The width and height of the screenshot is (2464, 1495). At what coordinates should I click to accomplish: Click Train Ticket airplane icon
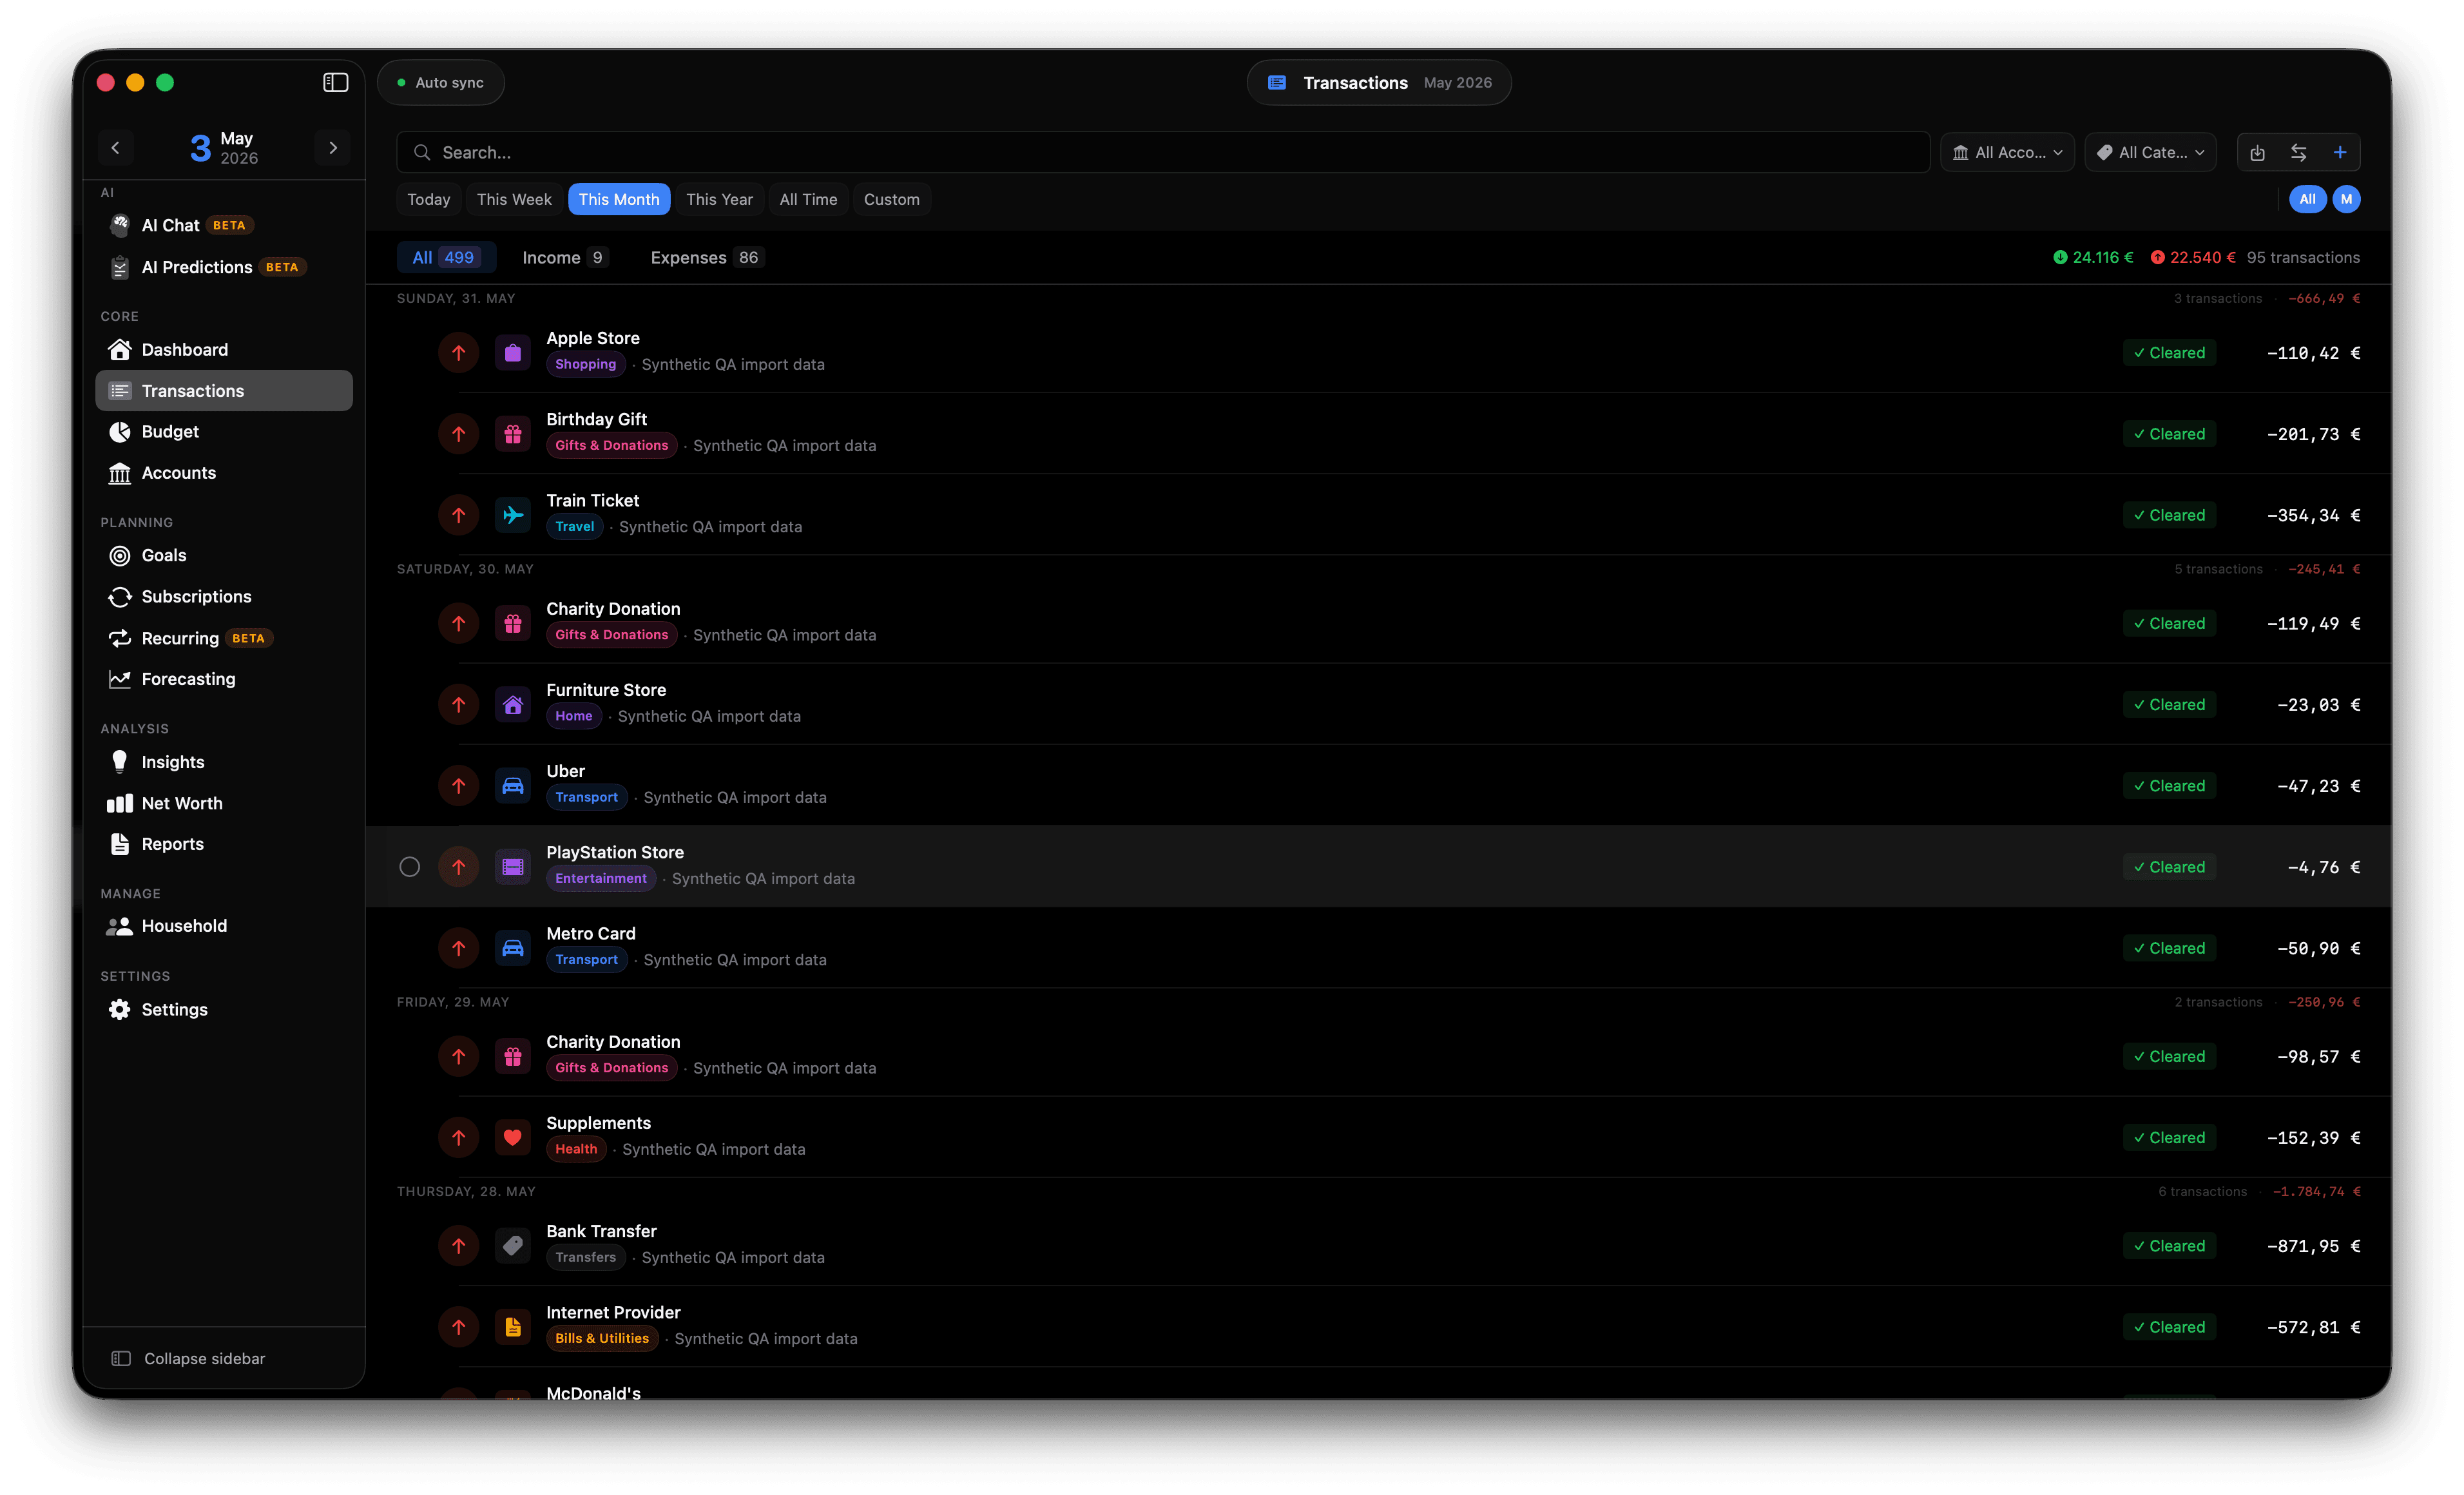click(513, 515)
